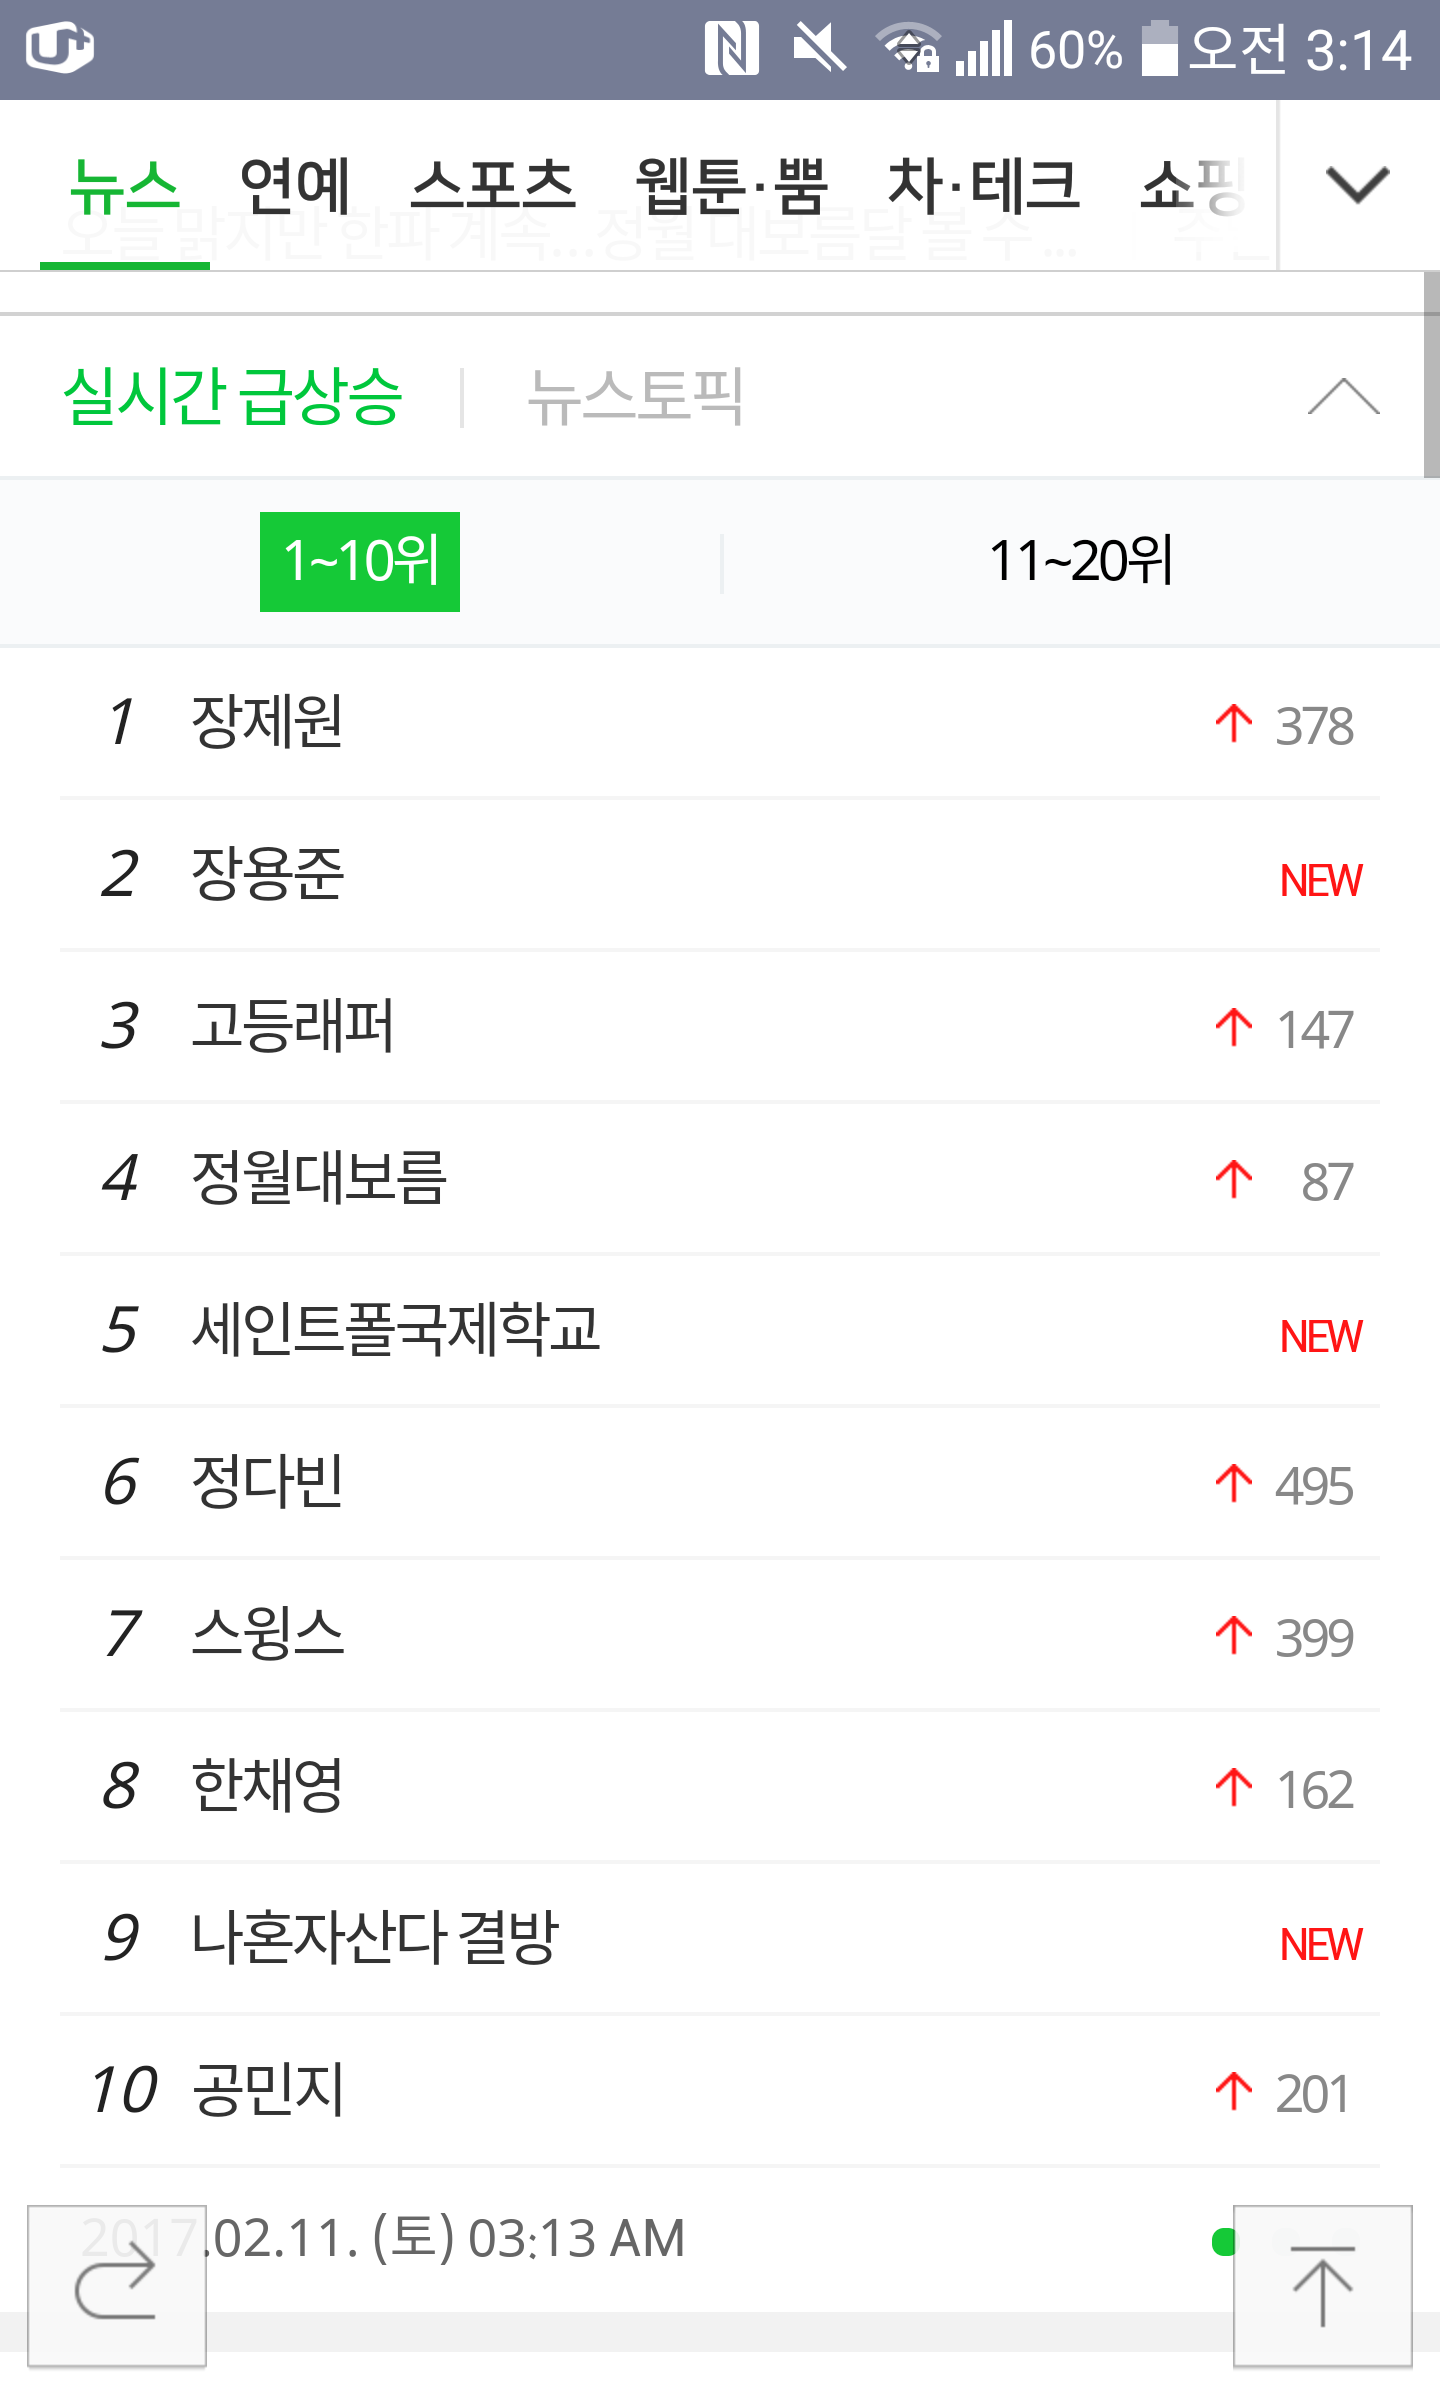Select the 1~10위 ranking range
This screenshot has width=1440, height=2392.
tap(360, 561)
